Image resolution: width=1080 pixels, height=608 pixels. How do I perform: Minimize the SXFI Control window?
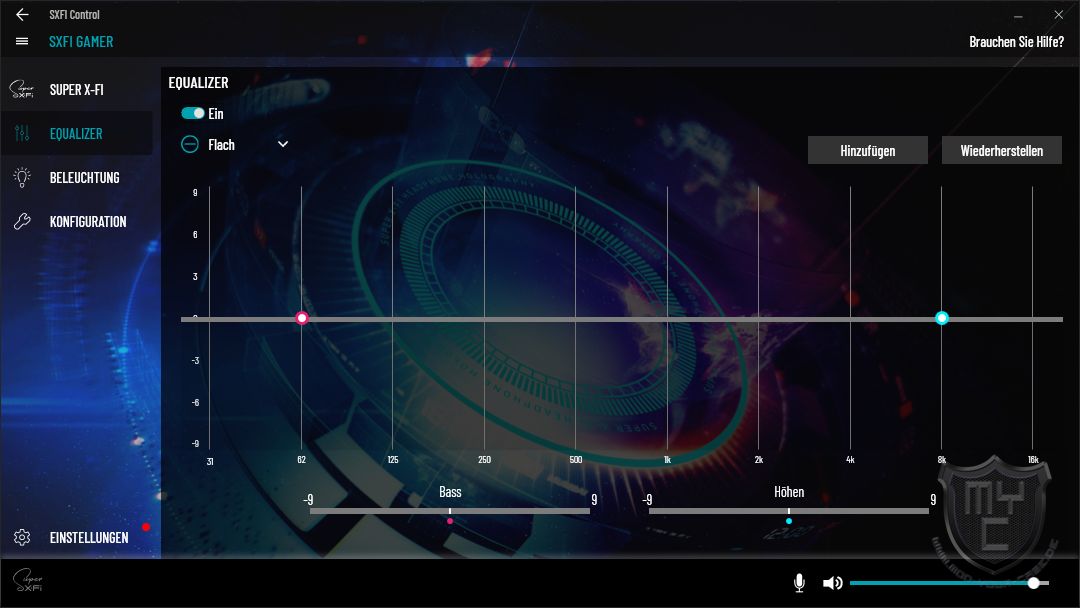tap(1018, 15)
